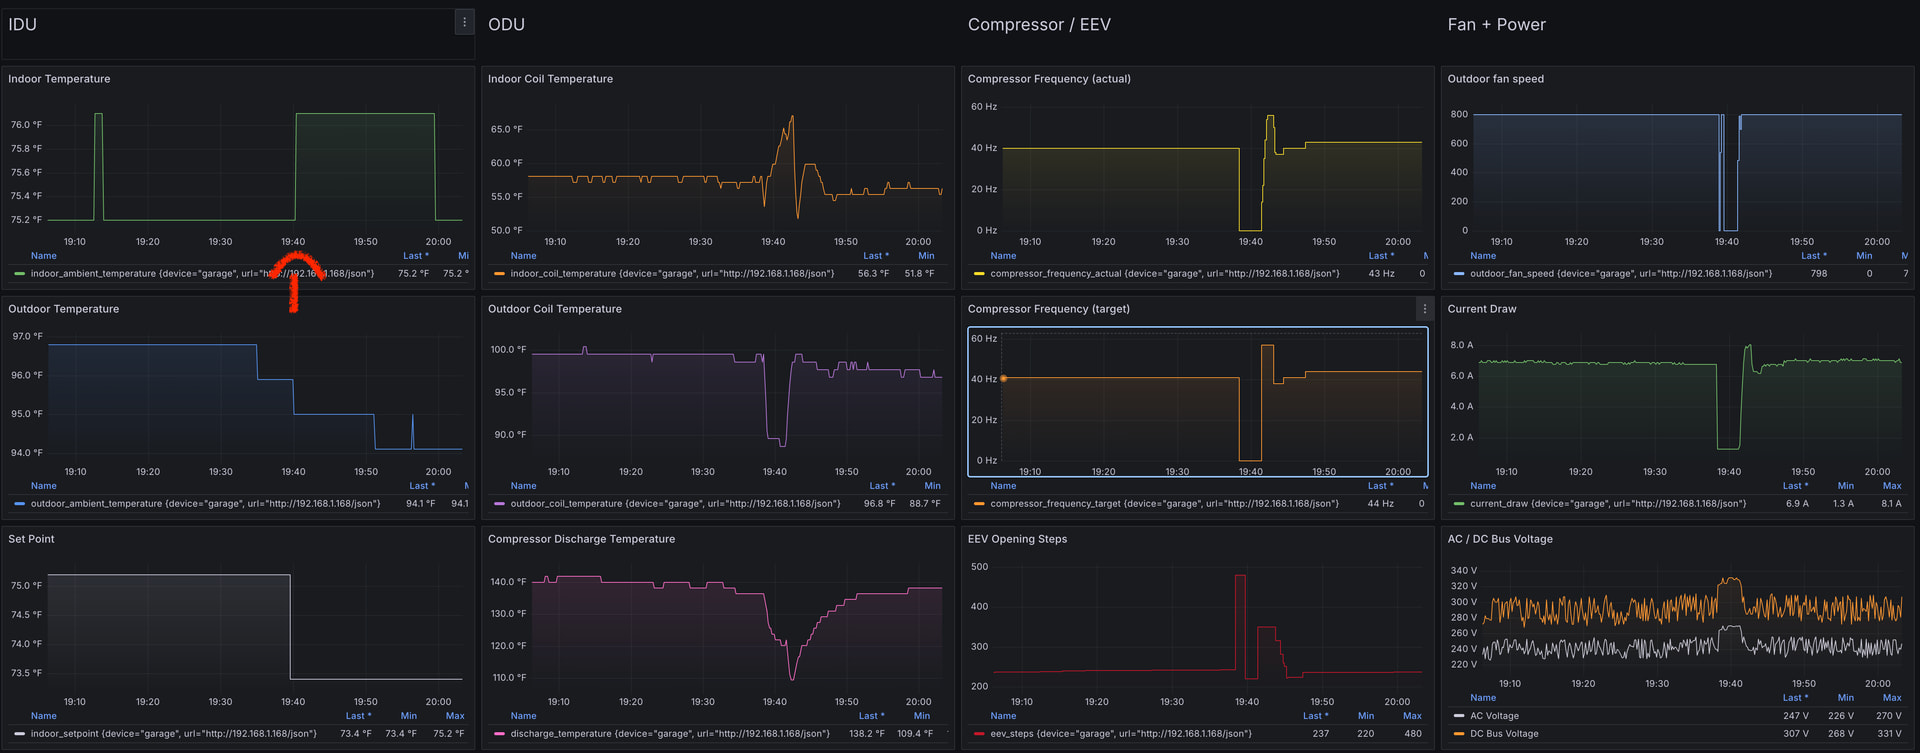Sort EEV Opening Steps legend by Min
Viewport: 1920px width, 753px height.
point(1366,716)
